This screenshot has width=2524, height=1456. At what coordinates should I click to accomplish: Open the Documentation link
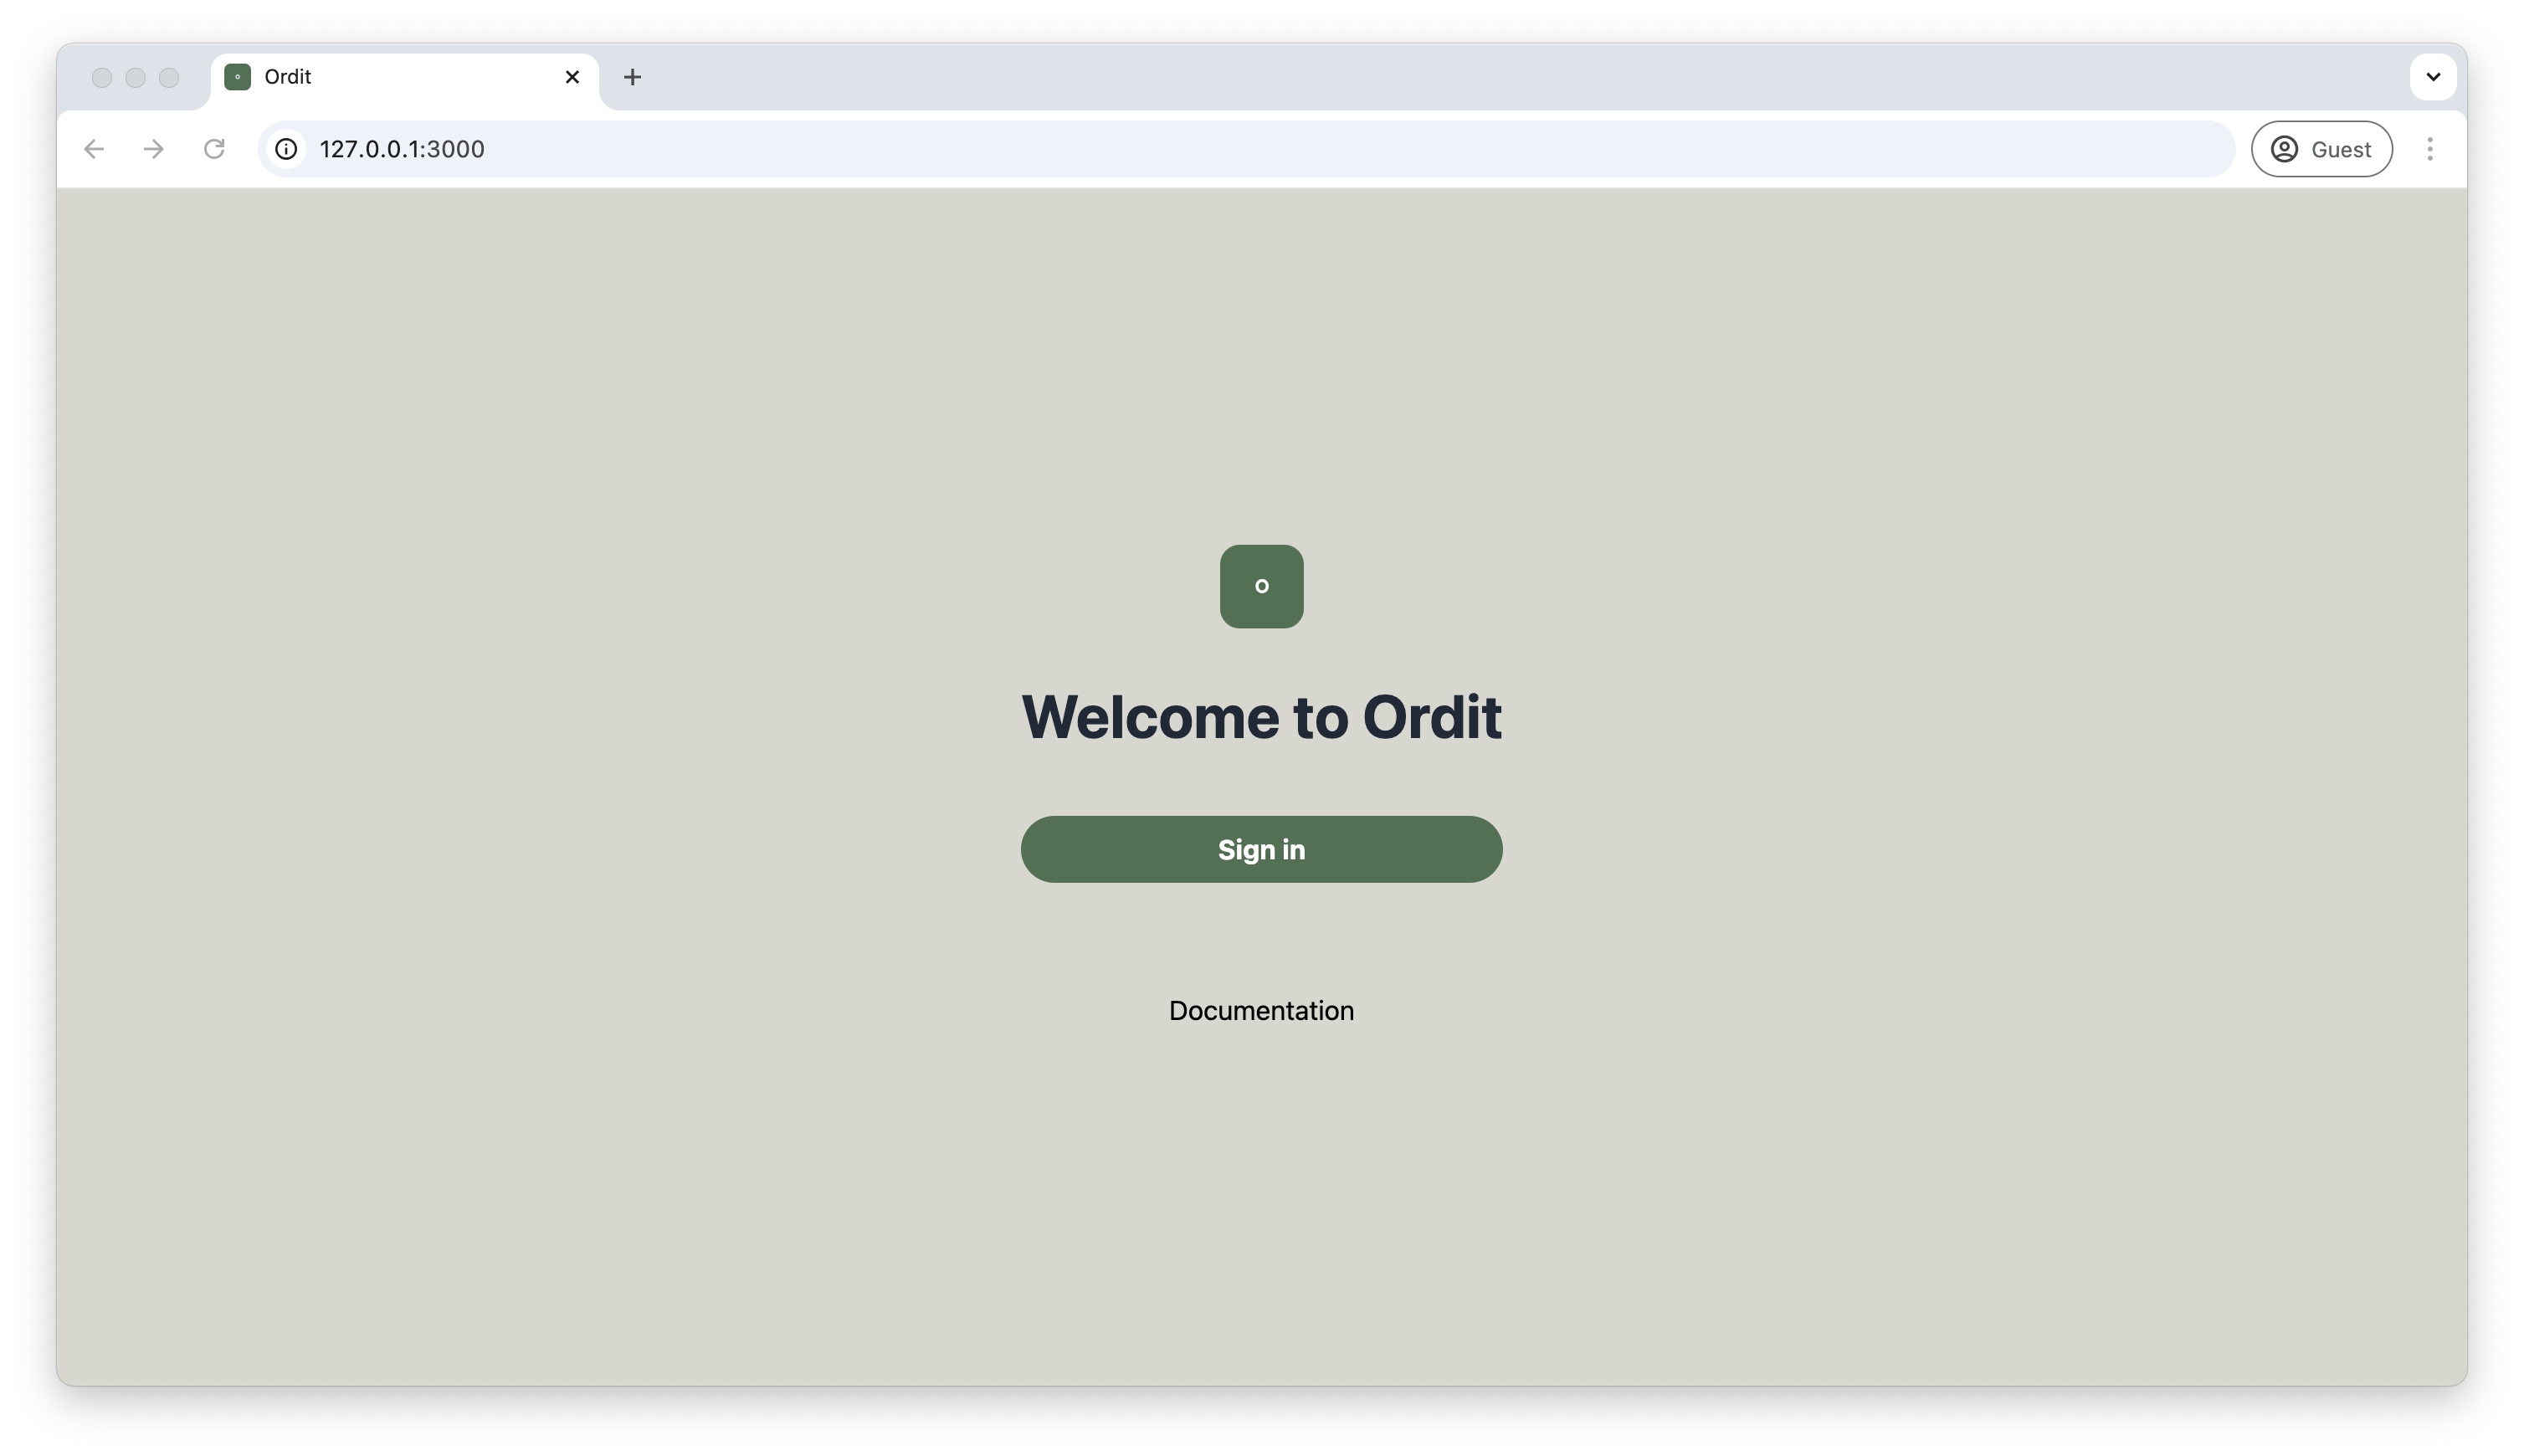pos(1261,1010)
